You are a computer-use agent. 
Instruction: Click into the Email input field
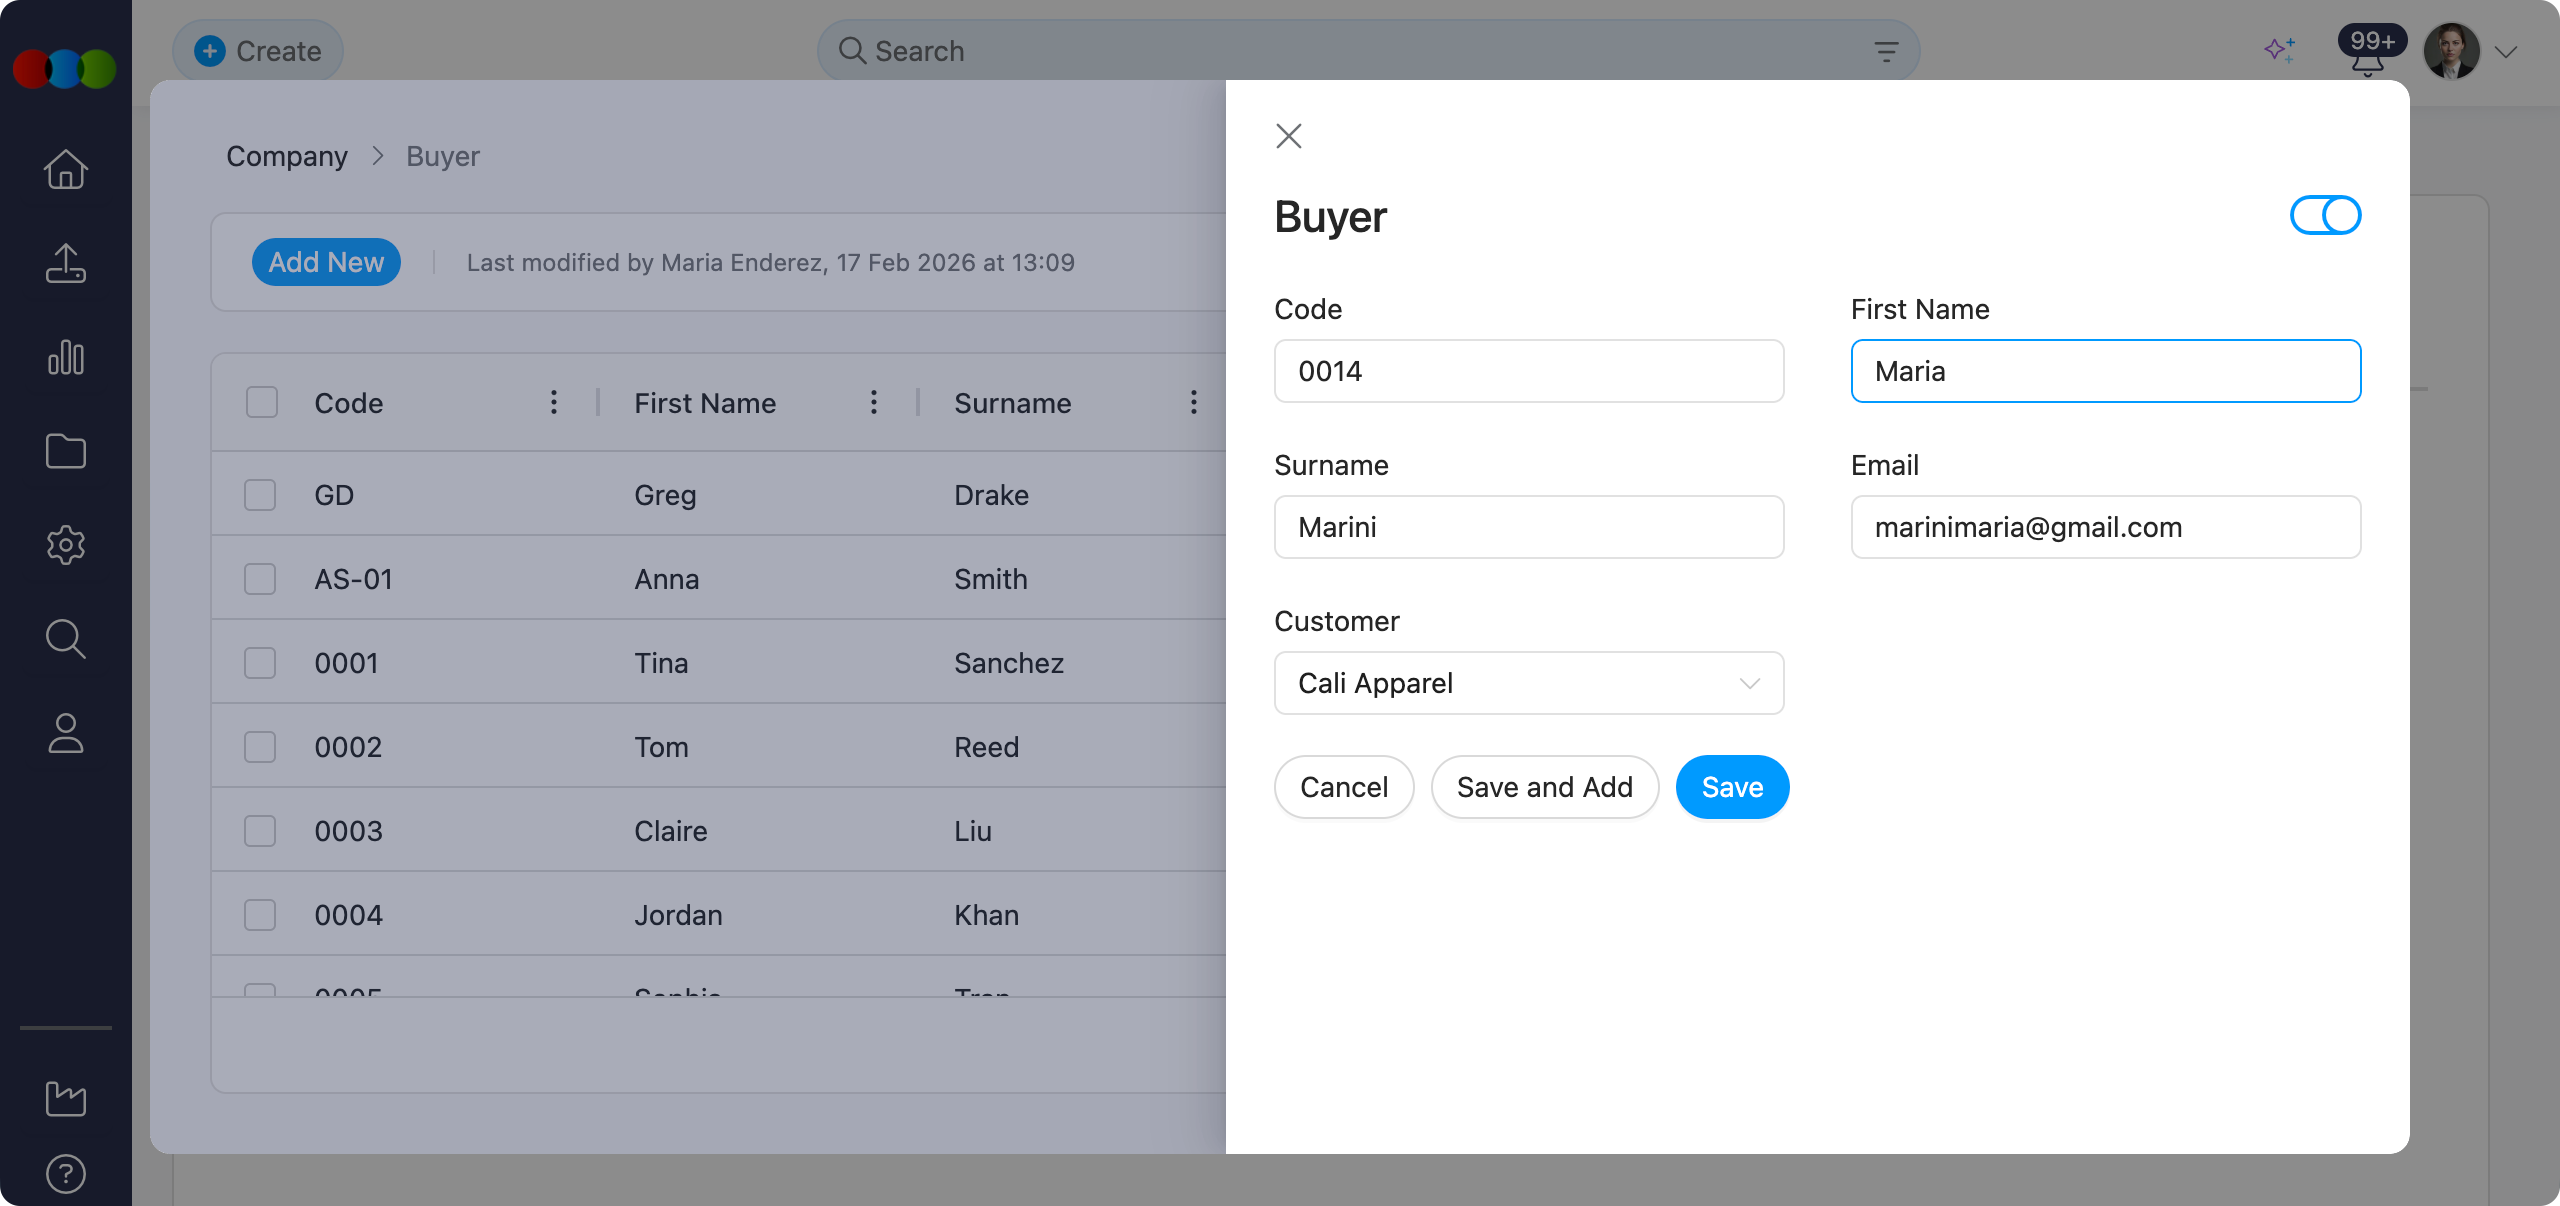pyautogui.click(x=2106, y=527)
